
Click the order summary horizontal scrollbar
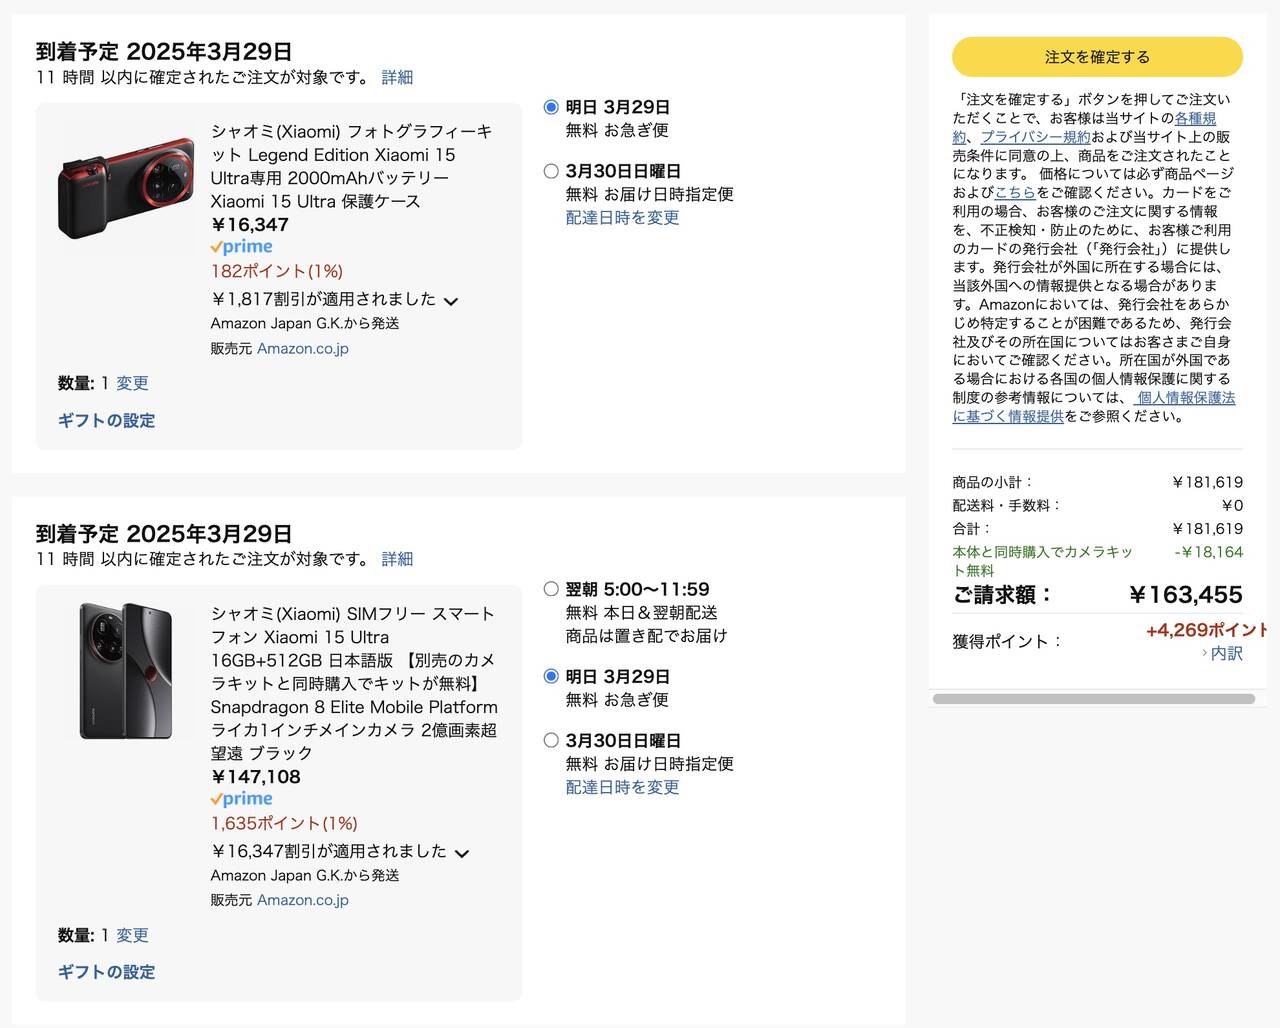1093,699
